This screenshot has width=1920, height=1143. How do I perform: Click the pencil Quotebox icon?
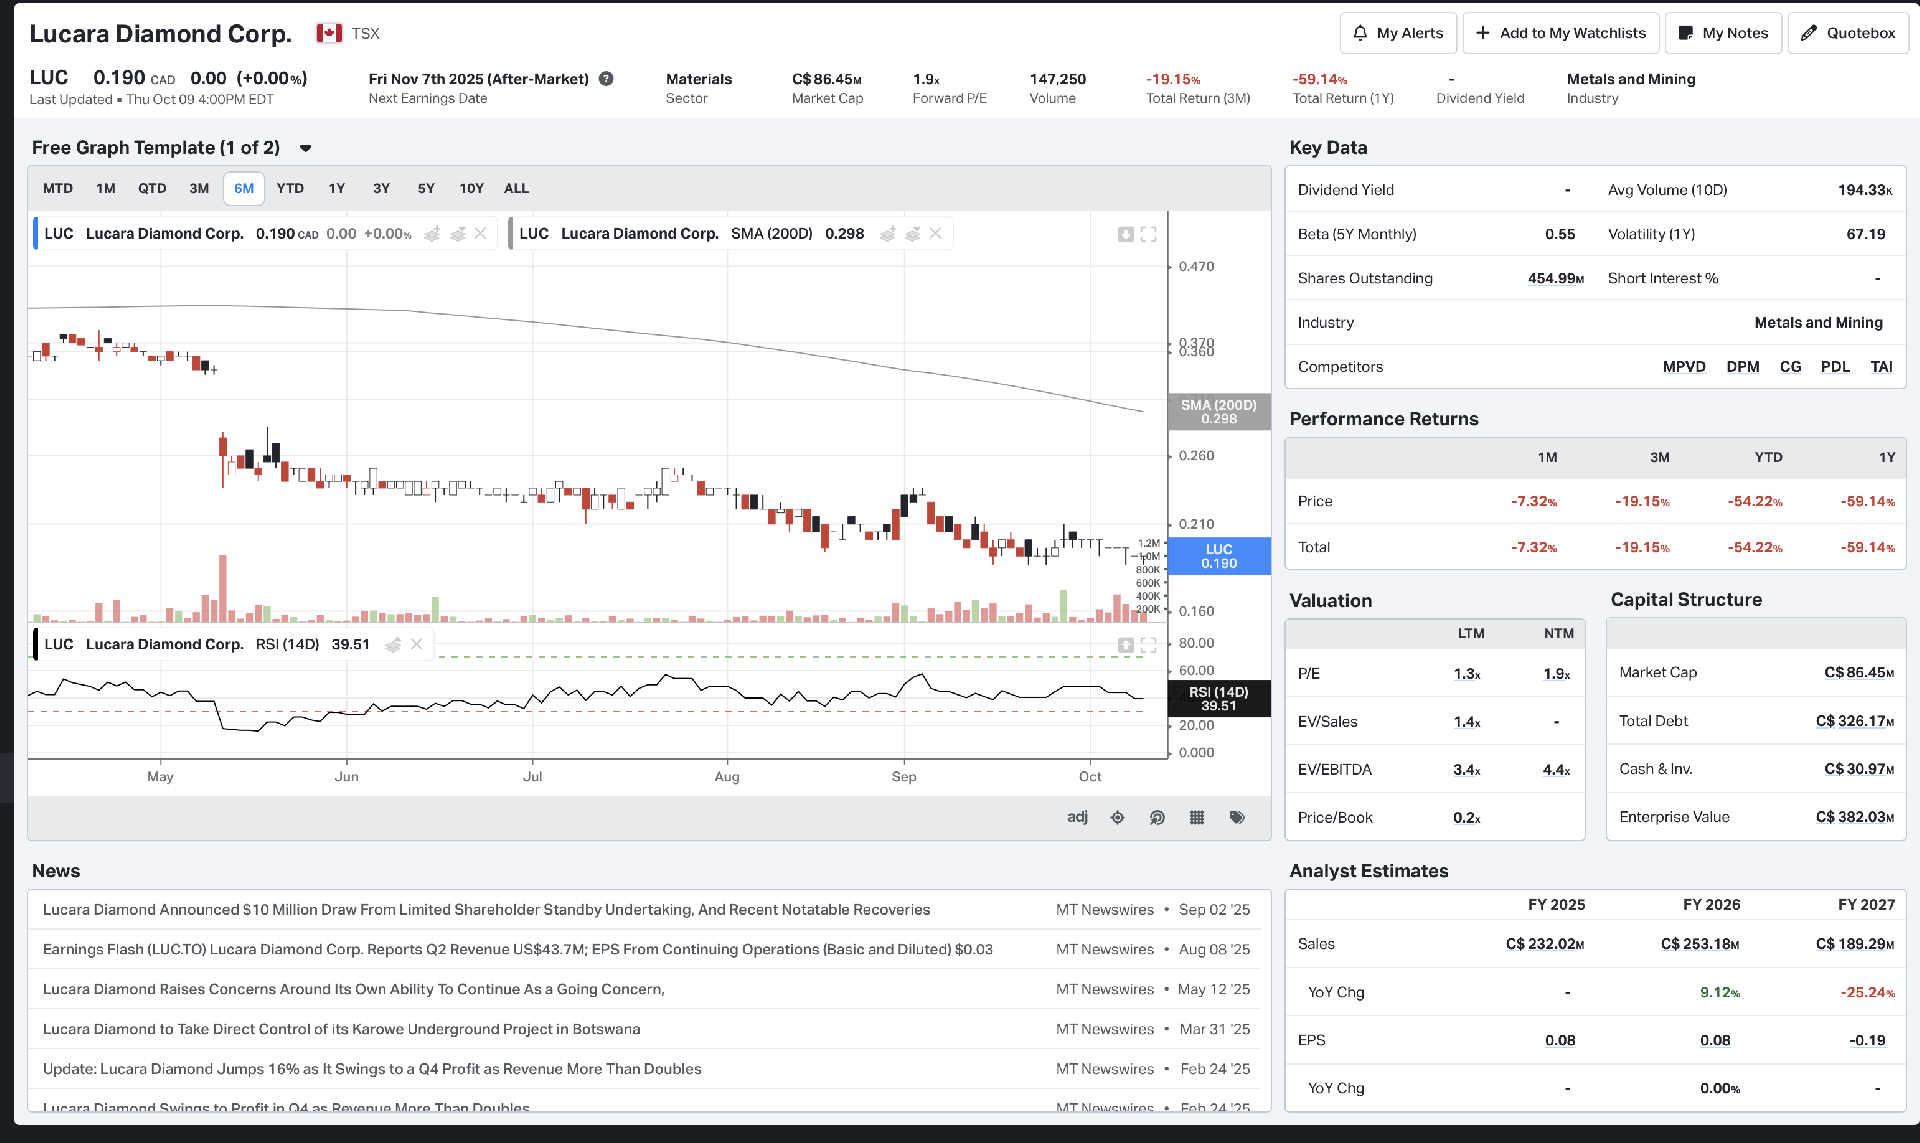[x=1809, y=33]
